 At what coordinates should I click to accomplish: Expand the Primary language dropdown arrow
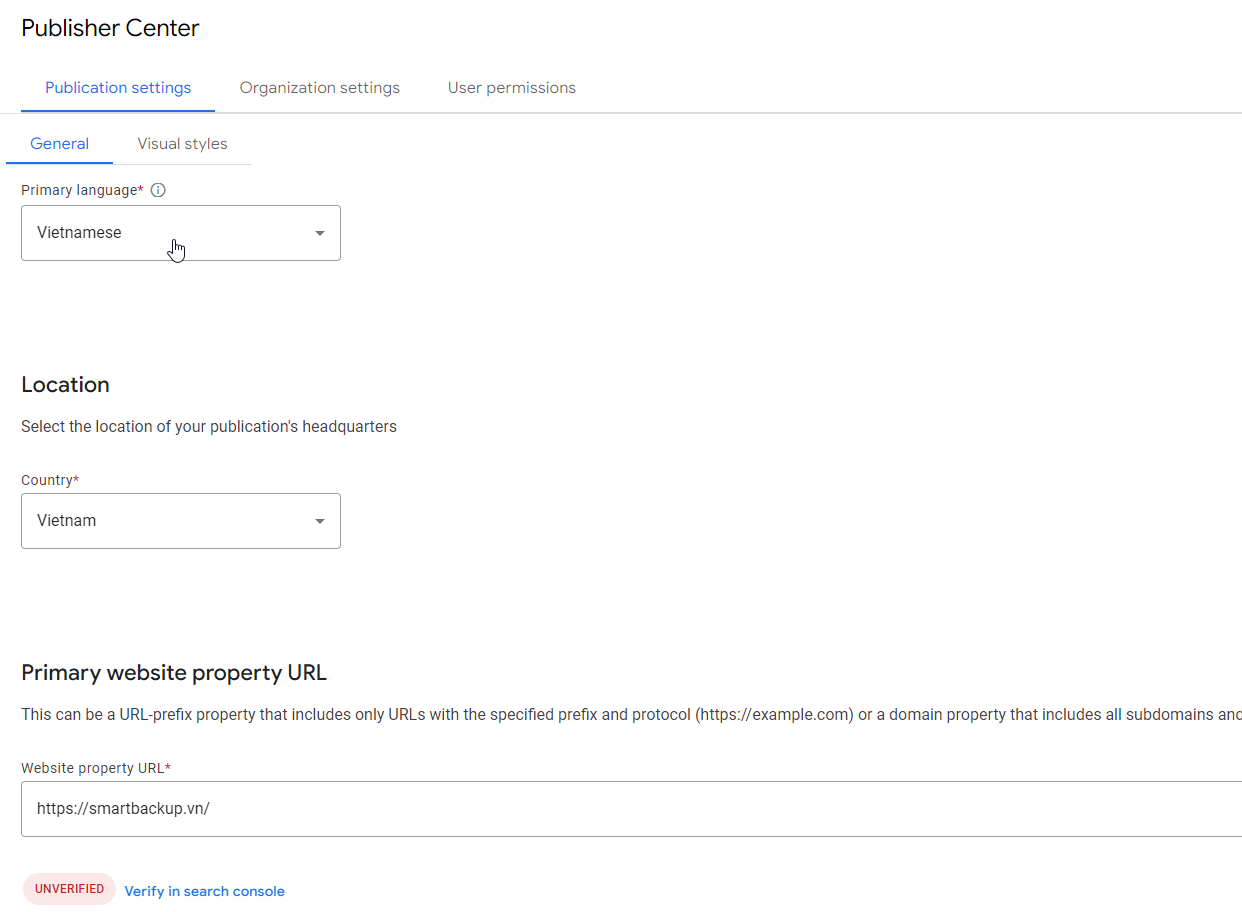[x=320, y=233]
